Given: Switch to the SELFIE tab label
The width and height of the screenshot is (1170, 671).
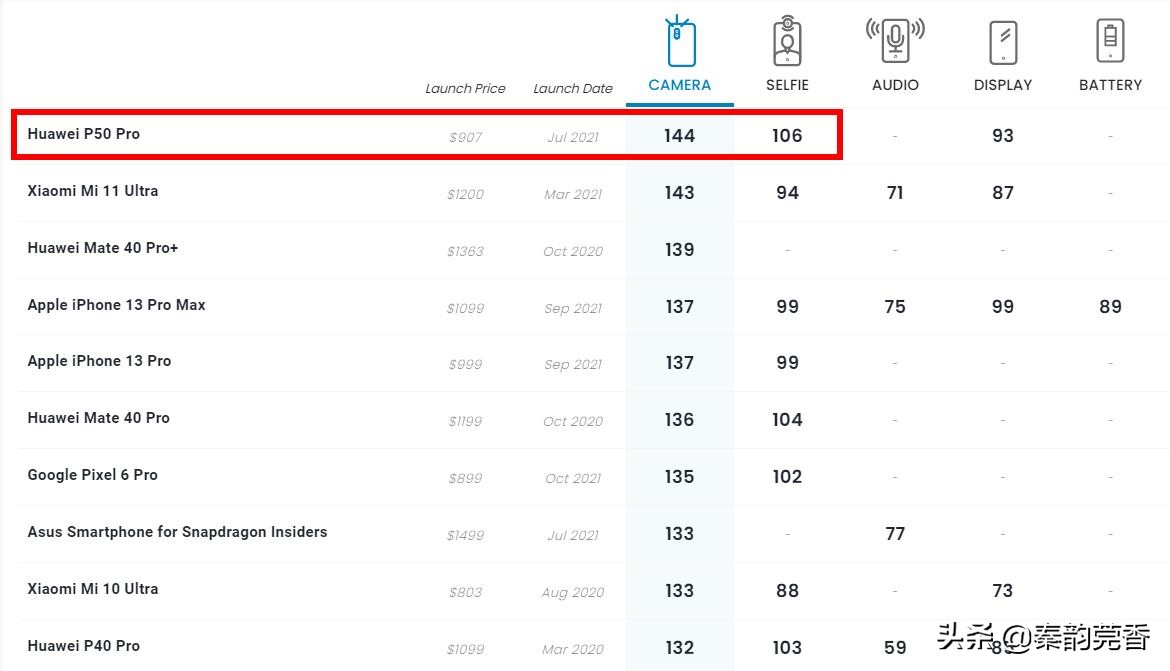Looking at the screenshot, I should tap(787, 85).
